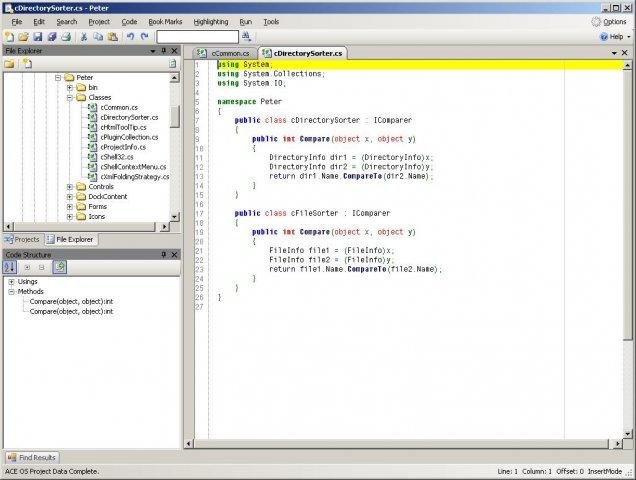
Task: Collapse the Classes folder in File Explorer
Action: tap(70, 98)
